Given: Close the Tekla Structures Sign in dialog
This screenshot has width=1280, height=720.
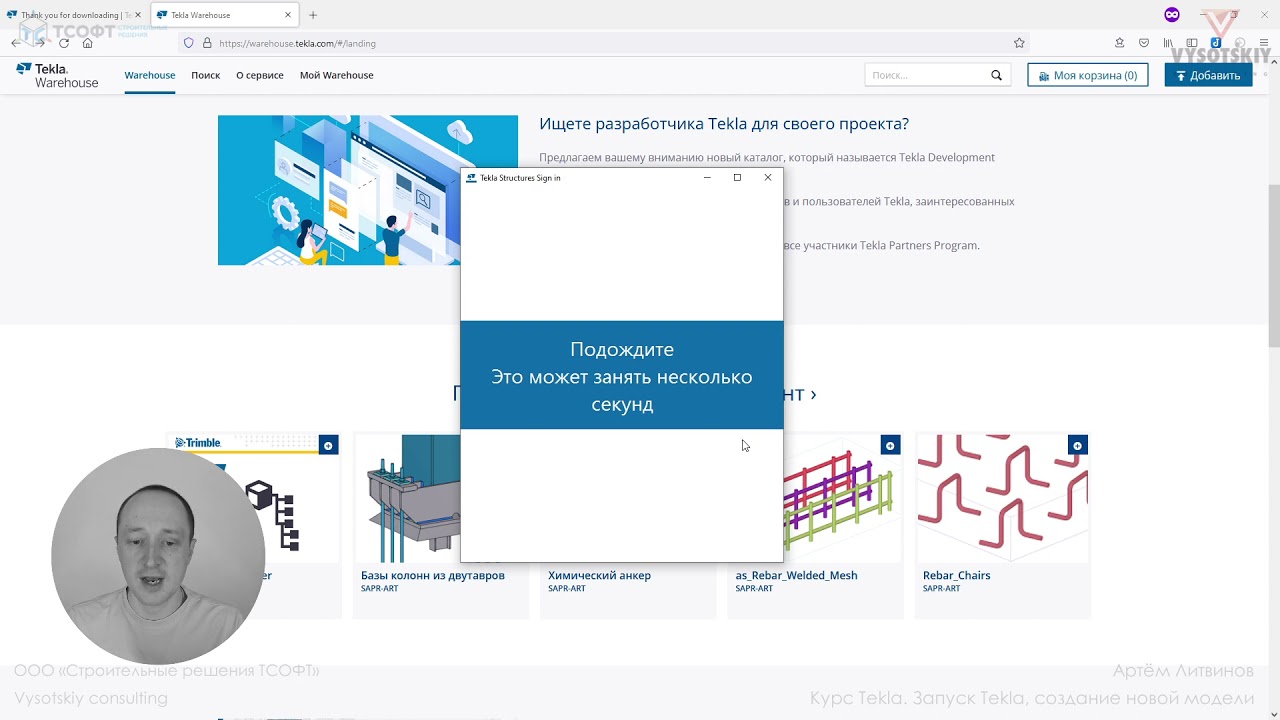Looking at the screenshot, I should [x=768, y=177].
